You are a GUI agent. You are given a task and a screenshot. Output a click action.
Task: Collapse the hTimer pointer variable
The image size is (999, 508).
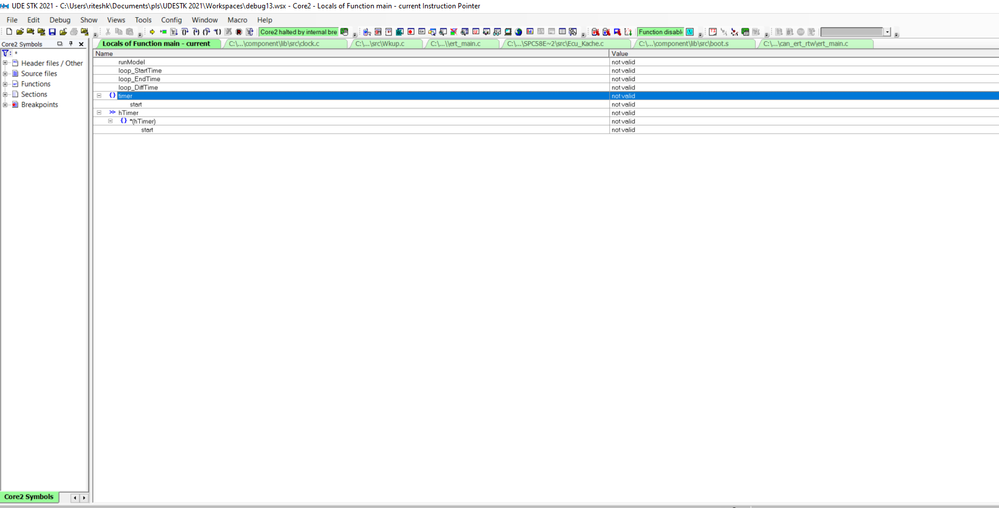coord(99,113)
